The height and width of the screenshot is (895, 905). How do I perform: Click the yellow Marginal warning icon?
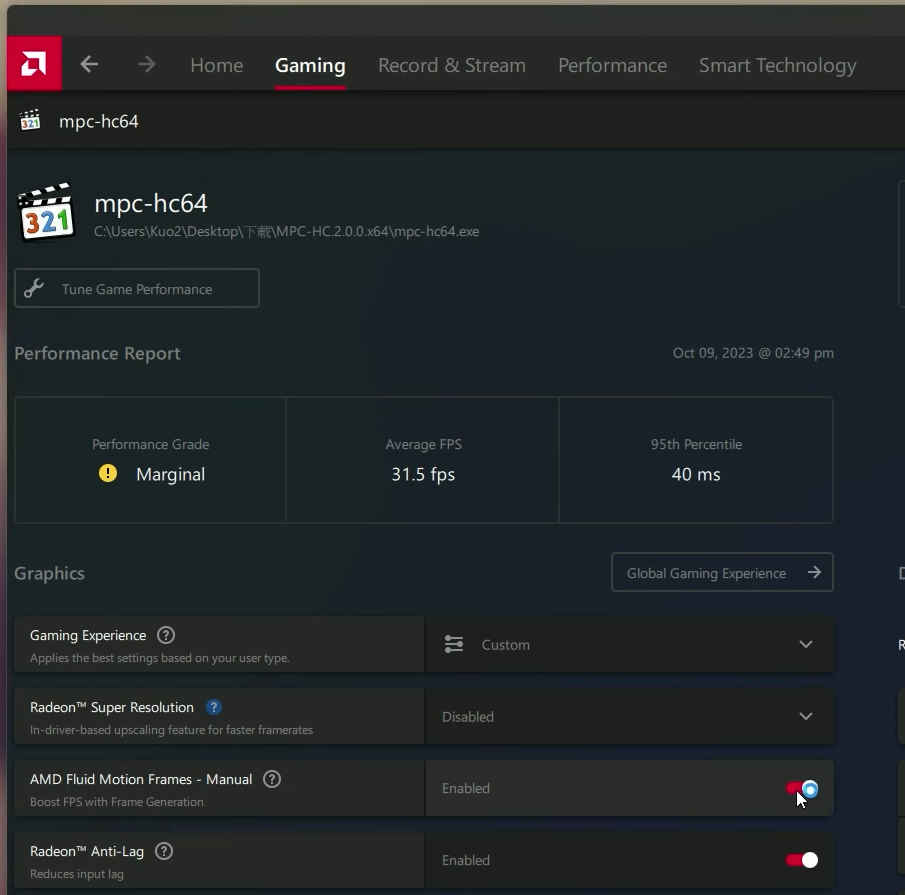point(107,473)
